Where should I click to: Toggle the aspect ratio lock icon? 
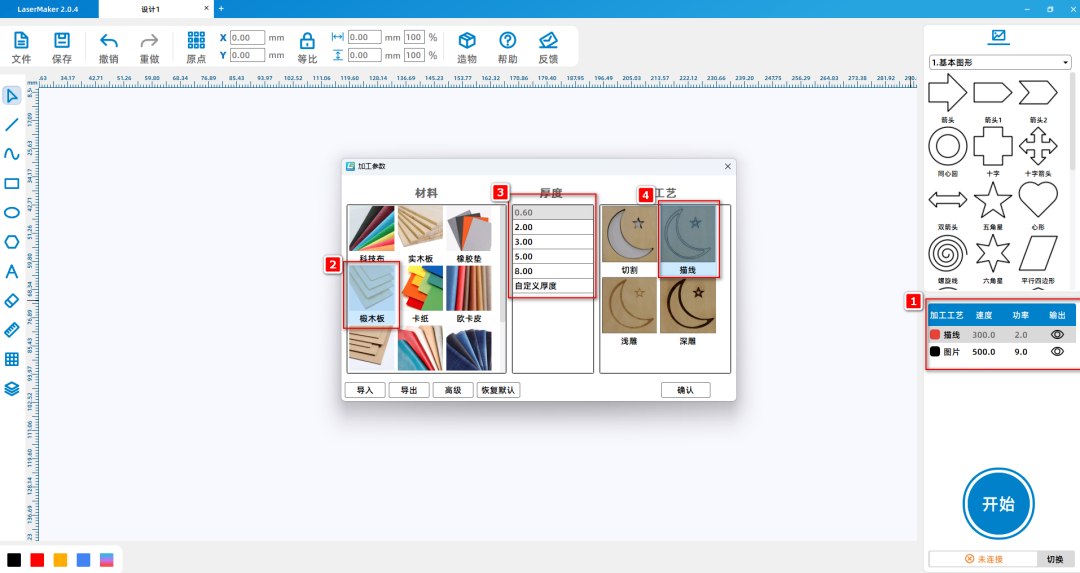307,41
